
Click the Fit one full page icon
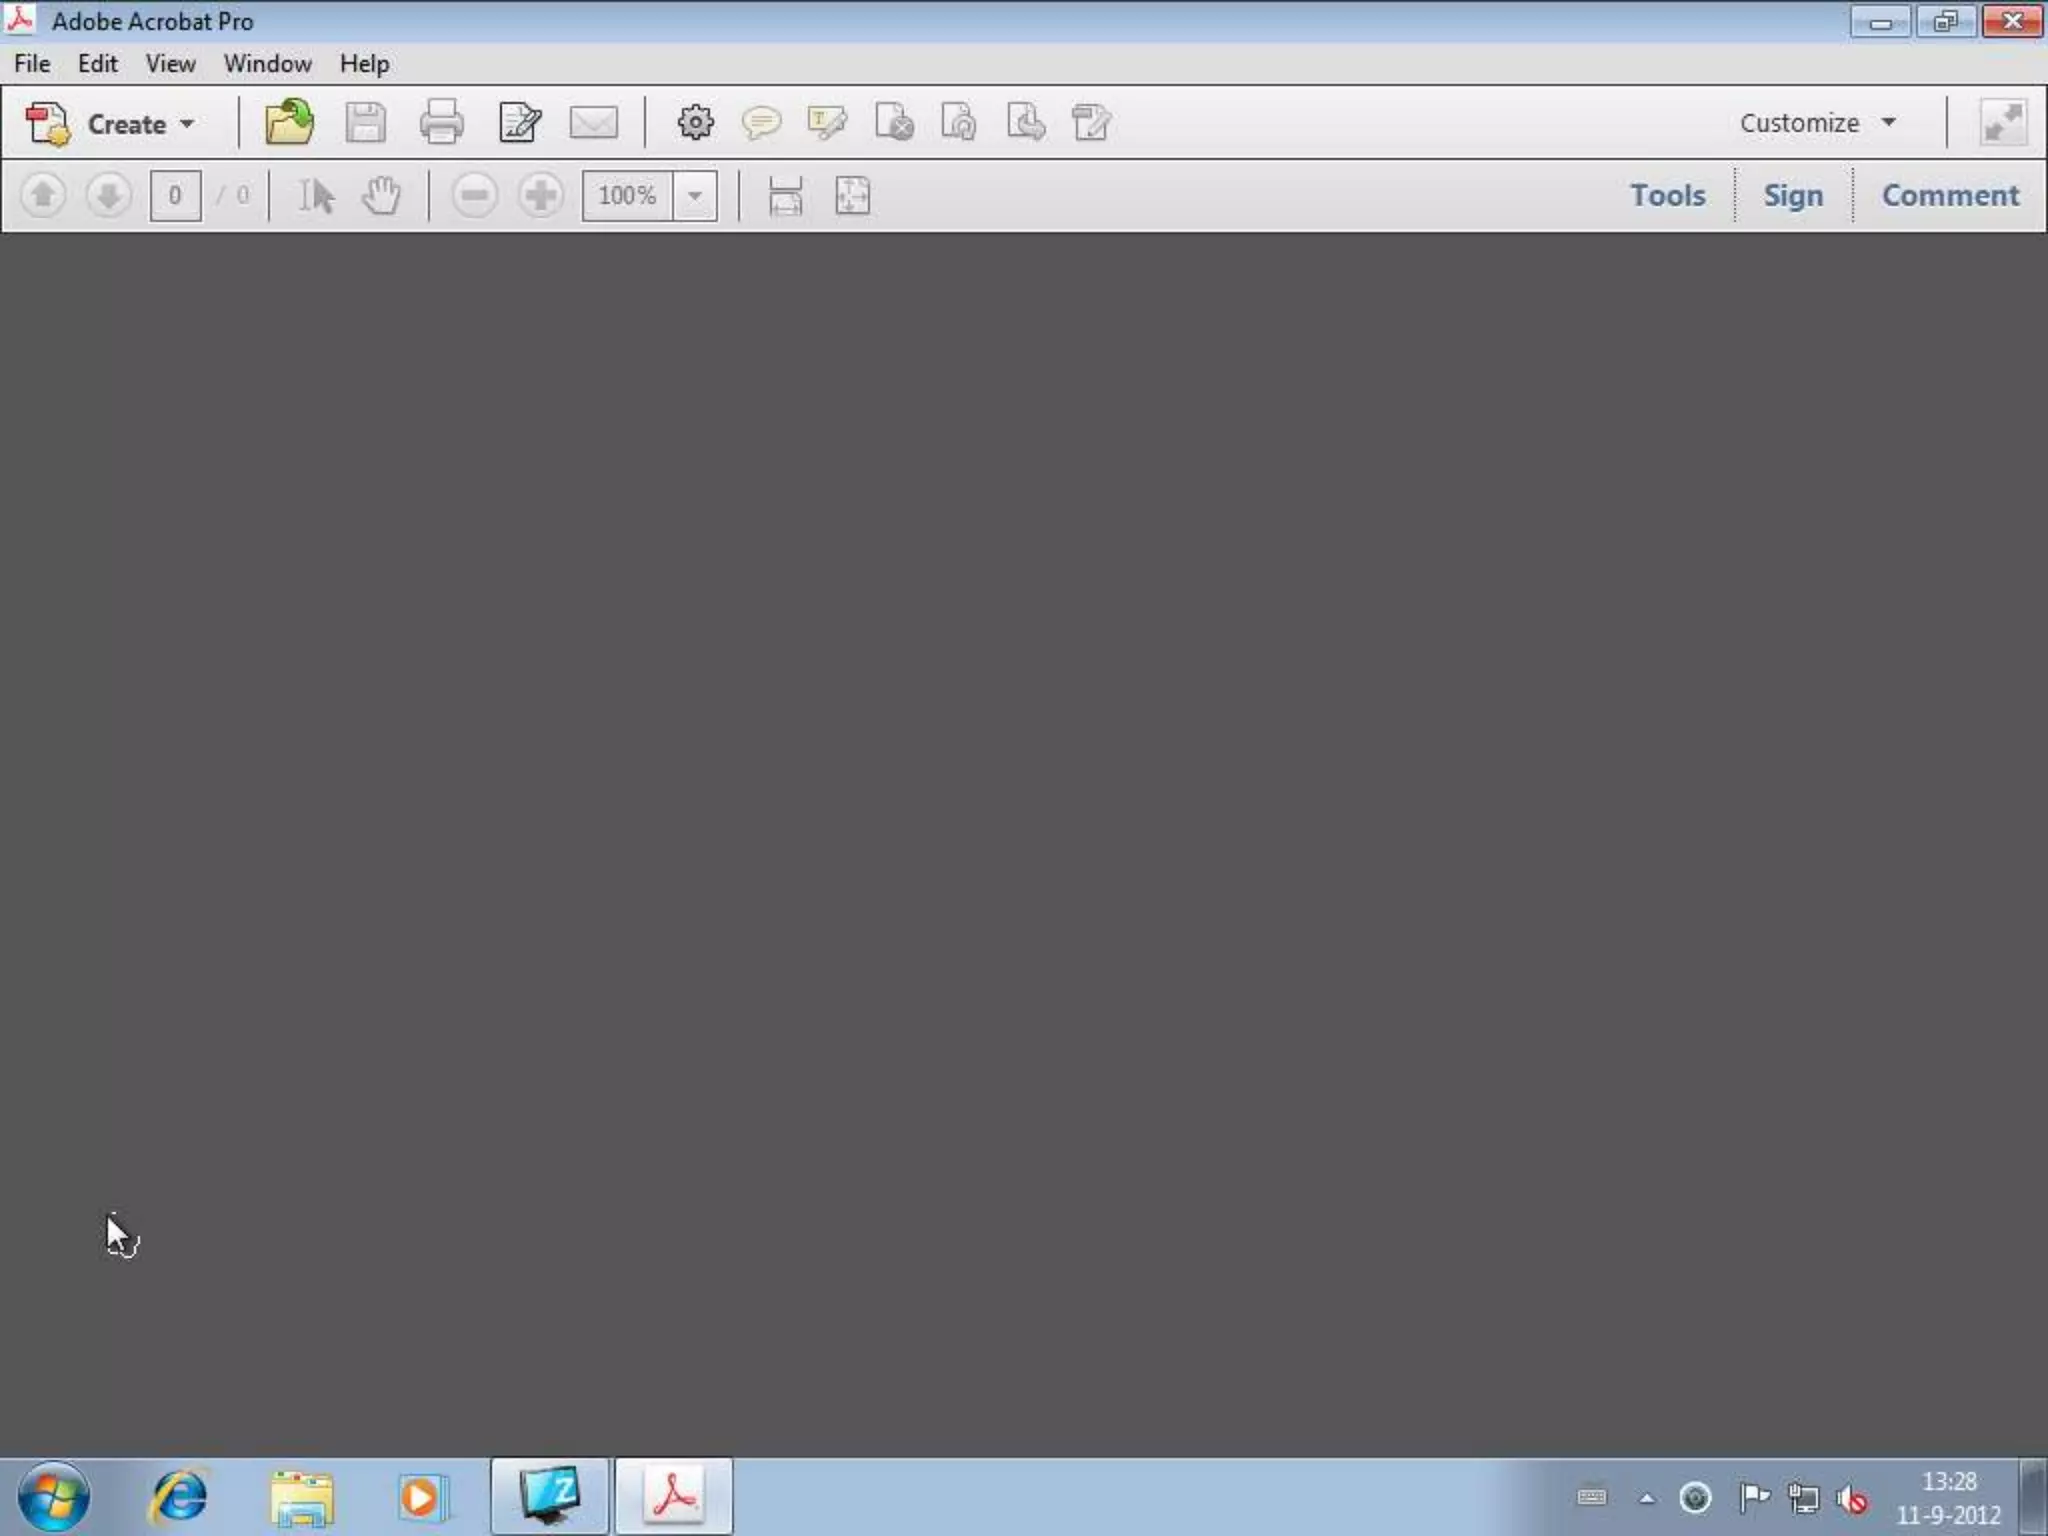click(x=852, y=195)
